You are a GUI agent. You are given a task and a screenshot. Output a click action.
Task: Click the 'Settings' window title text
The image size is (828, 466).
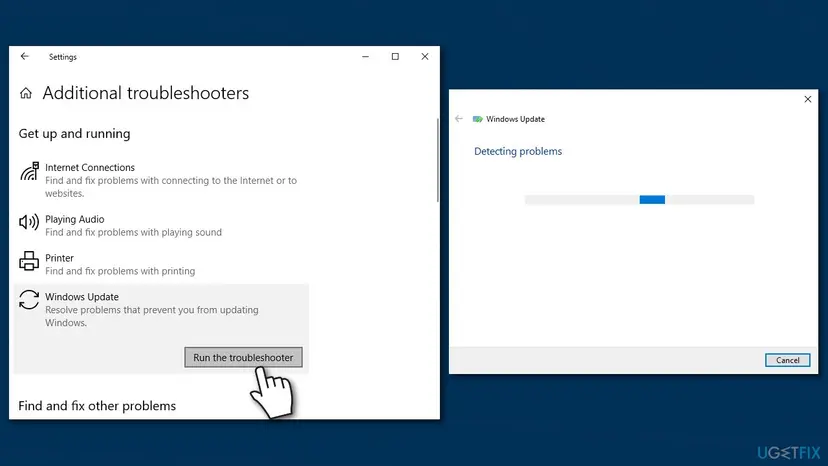pyautogui.click(x=63, y=57)
